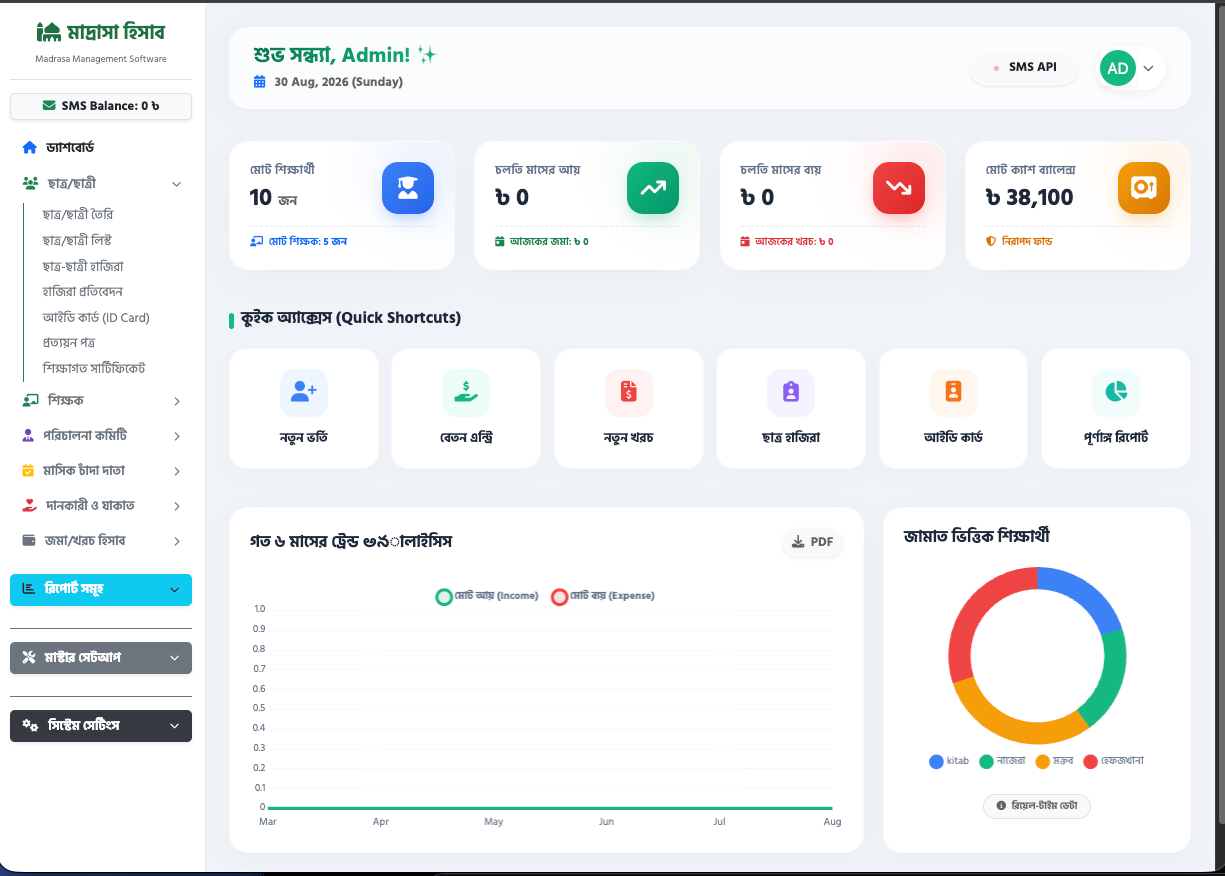Toggle the মোট আয় (Income) chart legend

click(x=487, y=596)
